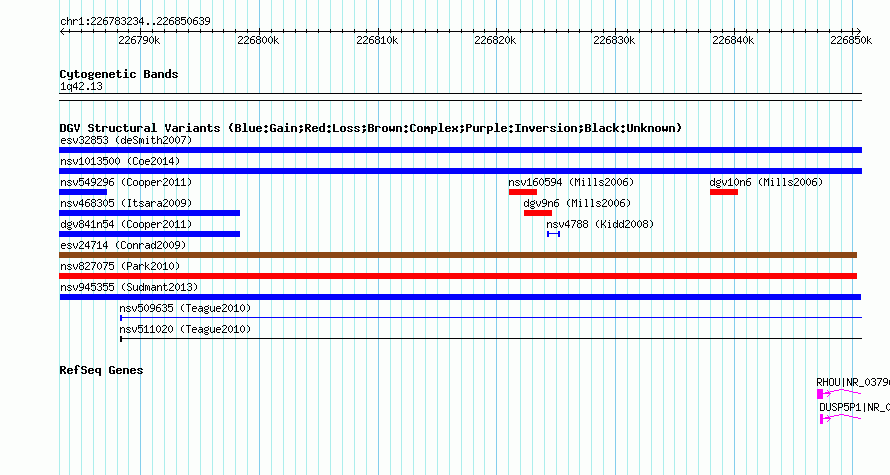Open the nsv945355 (Sudmant2013) label
Image resolution: width=890 pixels, height=475 pixels.
(x=129, y=287)
